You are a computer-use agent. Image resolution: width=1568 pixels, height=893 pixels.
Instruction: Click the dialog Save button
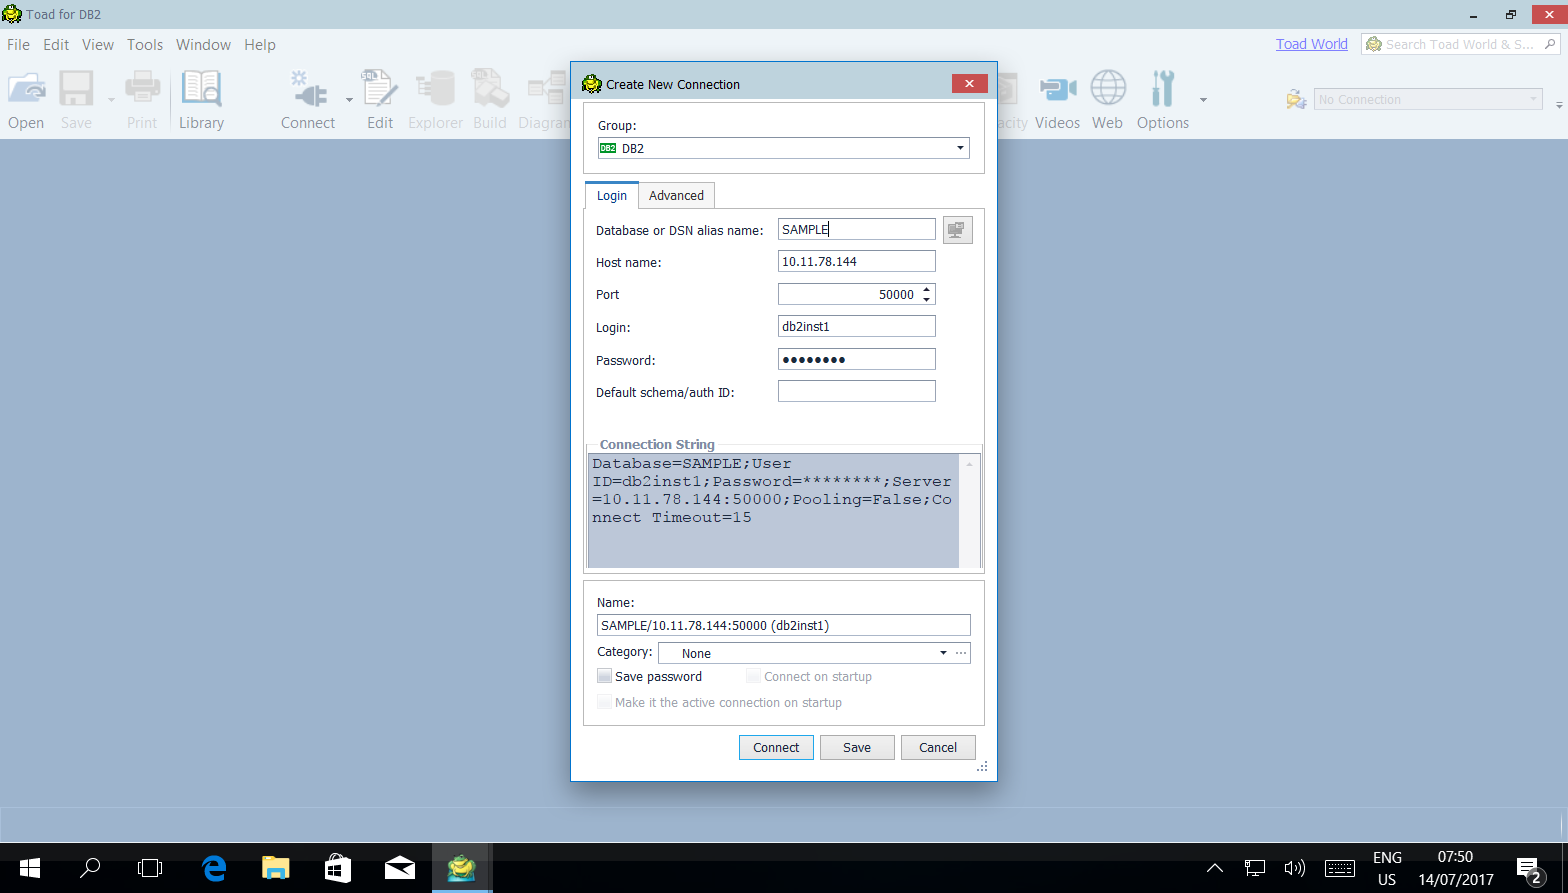pyautogui.click(x=857, y=747)
